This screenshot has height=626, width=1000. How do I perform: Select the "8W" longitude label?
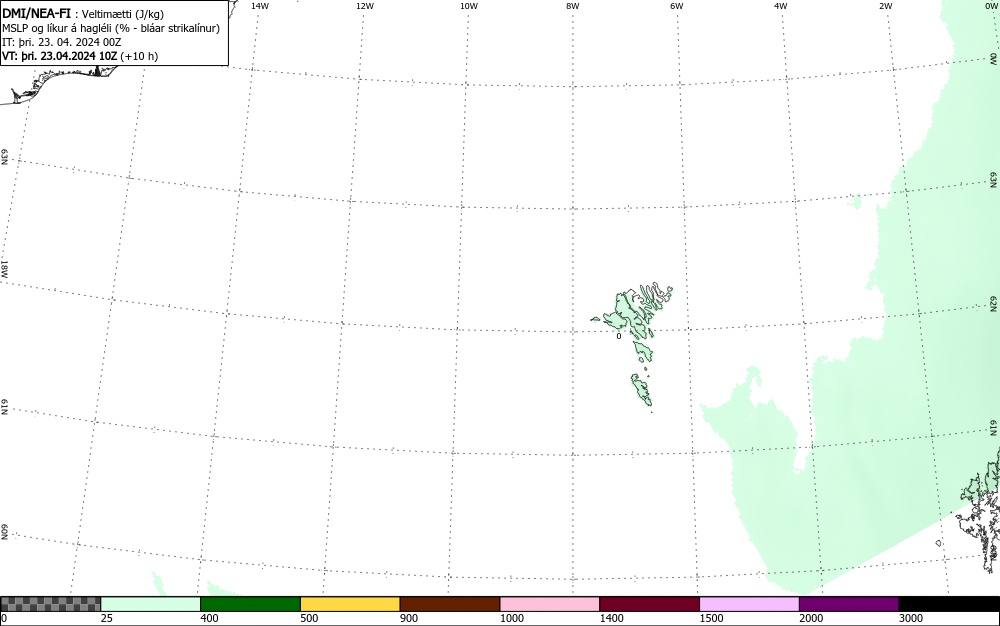573,6
